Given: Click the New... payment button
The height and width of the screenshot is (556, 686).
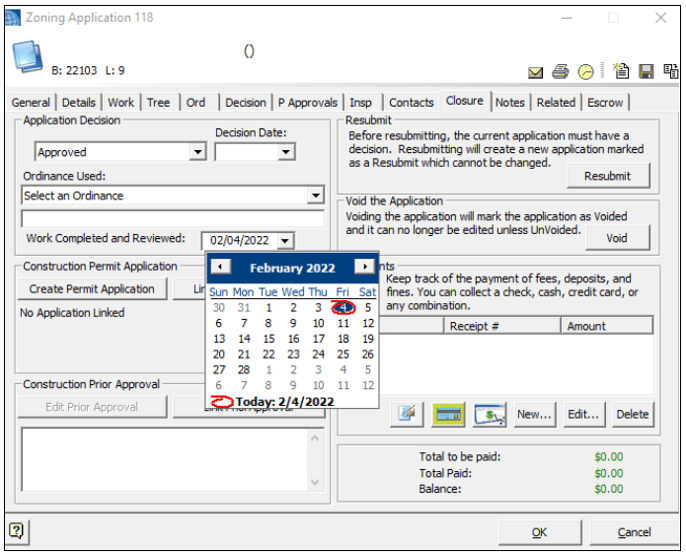Looking at the screenshot, I should click(535, 414).
